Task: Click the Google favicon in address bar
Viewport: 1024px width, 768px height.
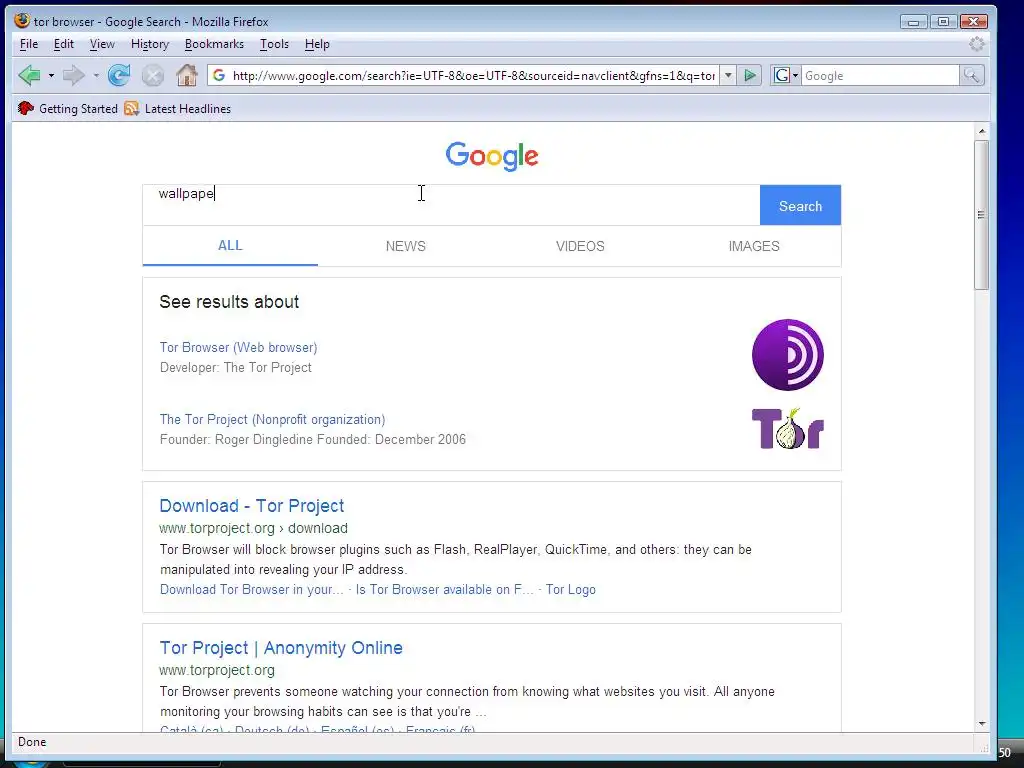Action: (x=219, y=76)
